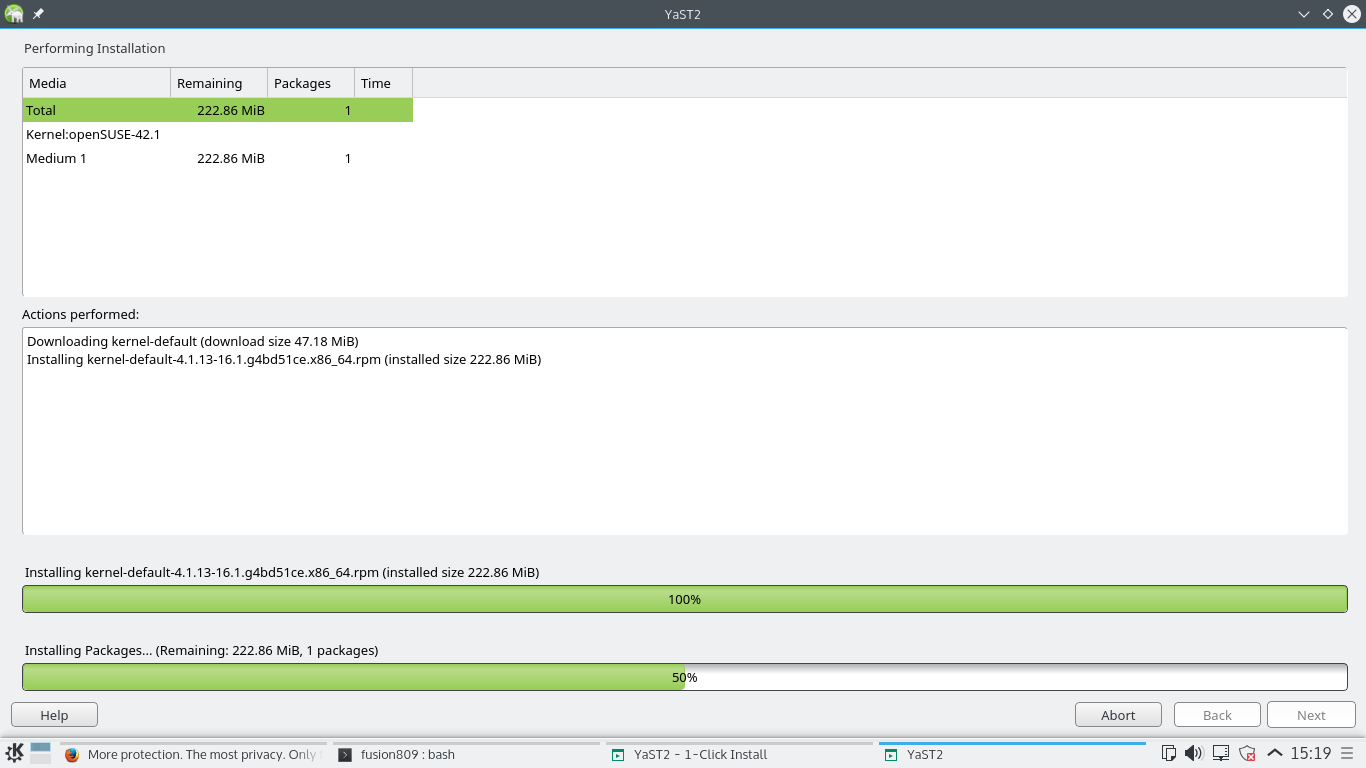Viewport: 1366px width, 768px height.
Task: Click the disabled Back button
Action: click(x=1217, y=715)
